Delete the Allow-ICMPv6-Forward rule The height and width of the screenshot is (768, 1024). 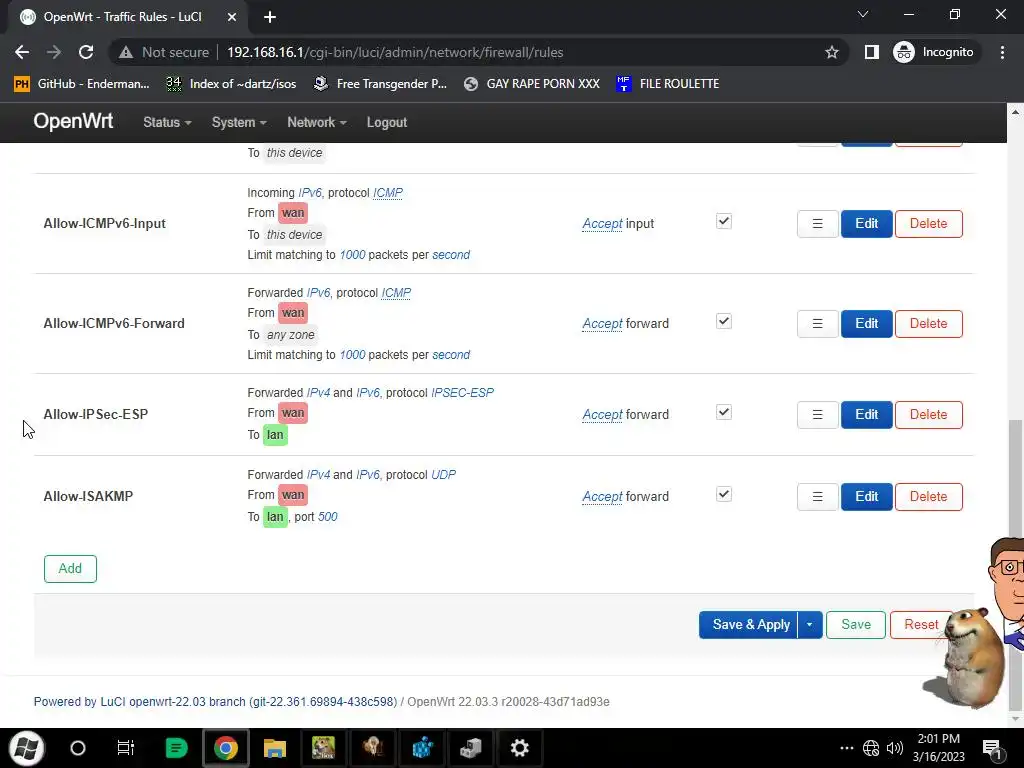click(928, 323)
